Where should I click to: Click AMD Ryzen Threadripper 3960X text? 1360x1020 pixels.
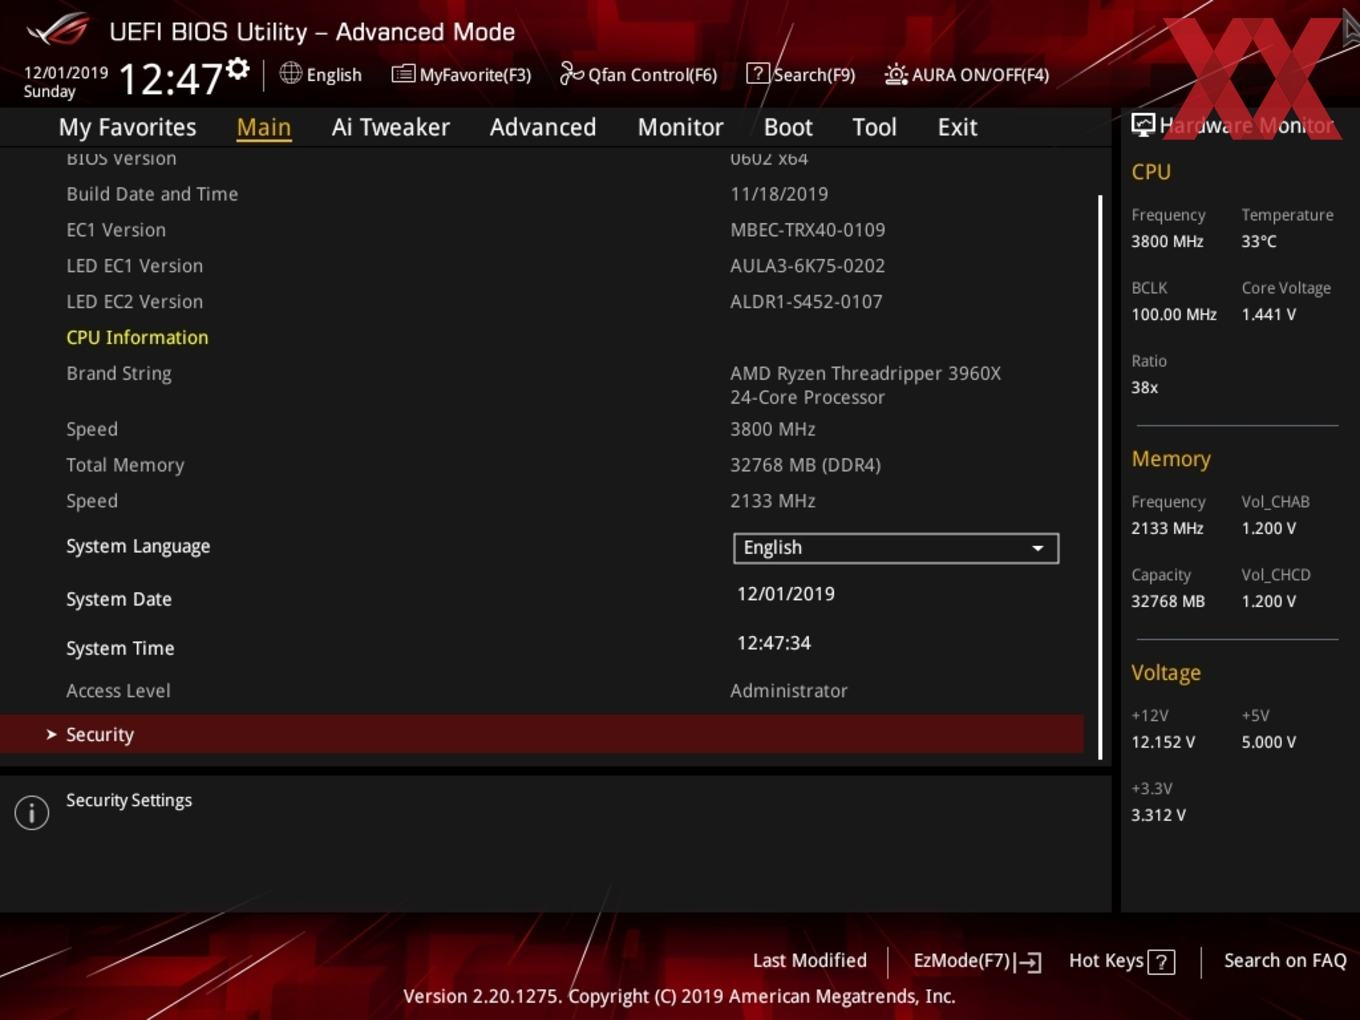click(866, 374)
